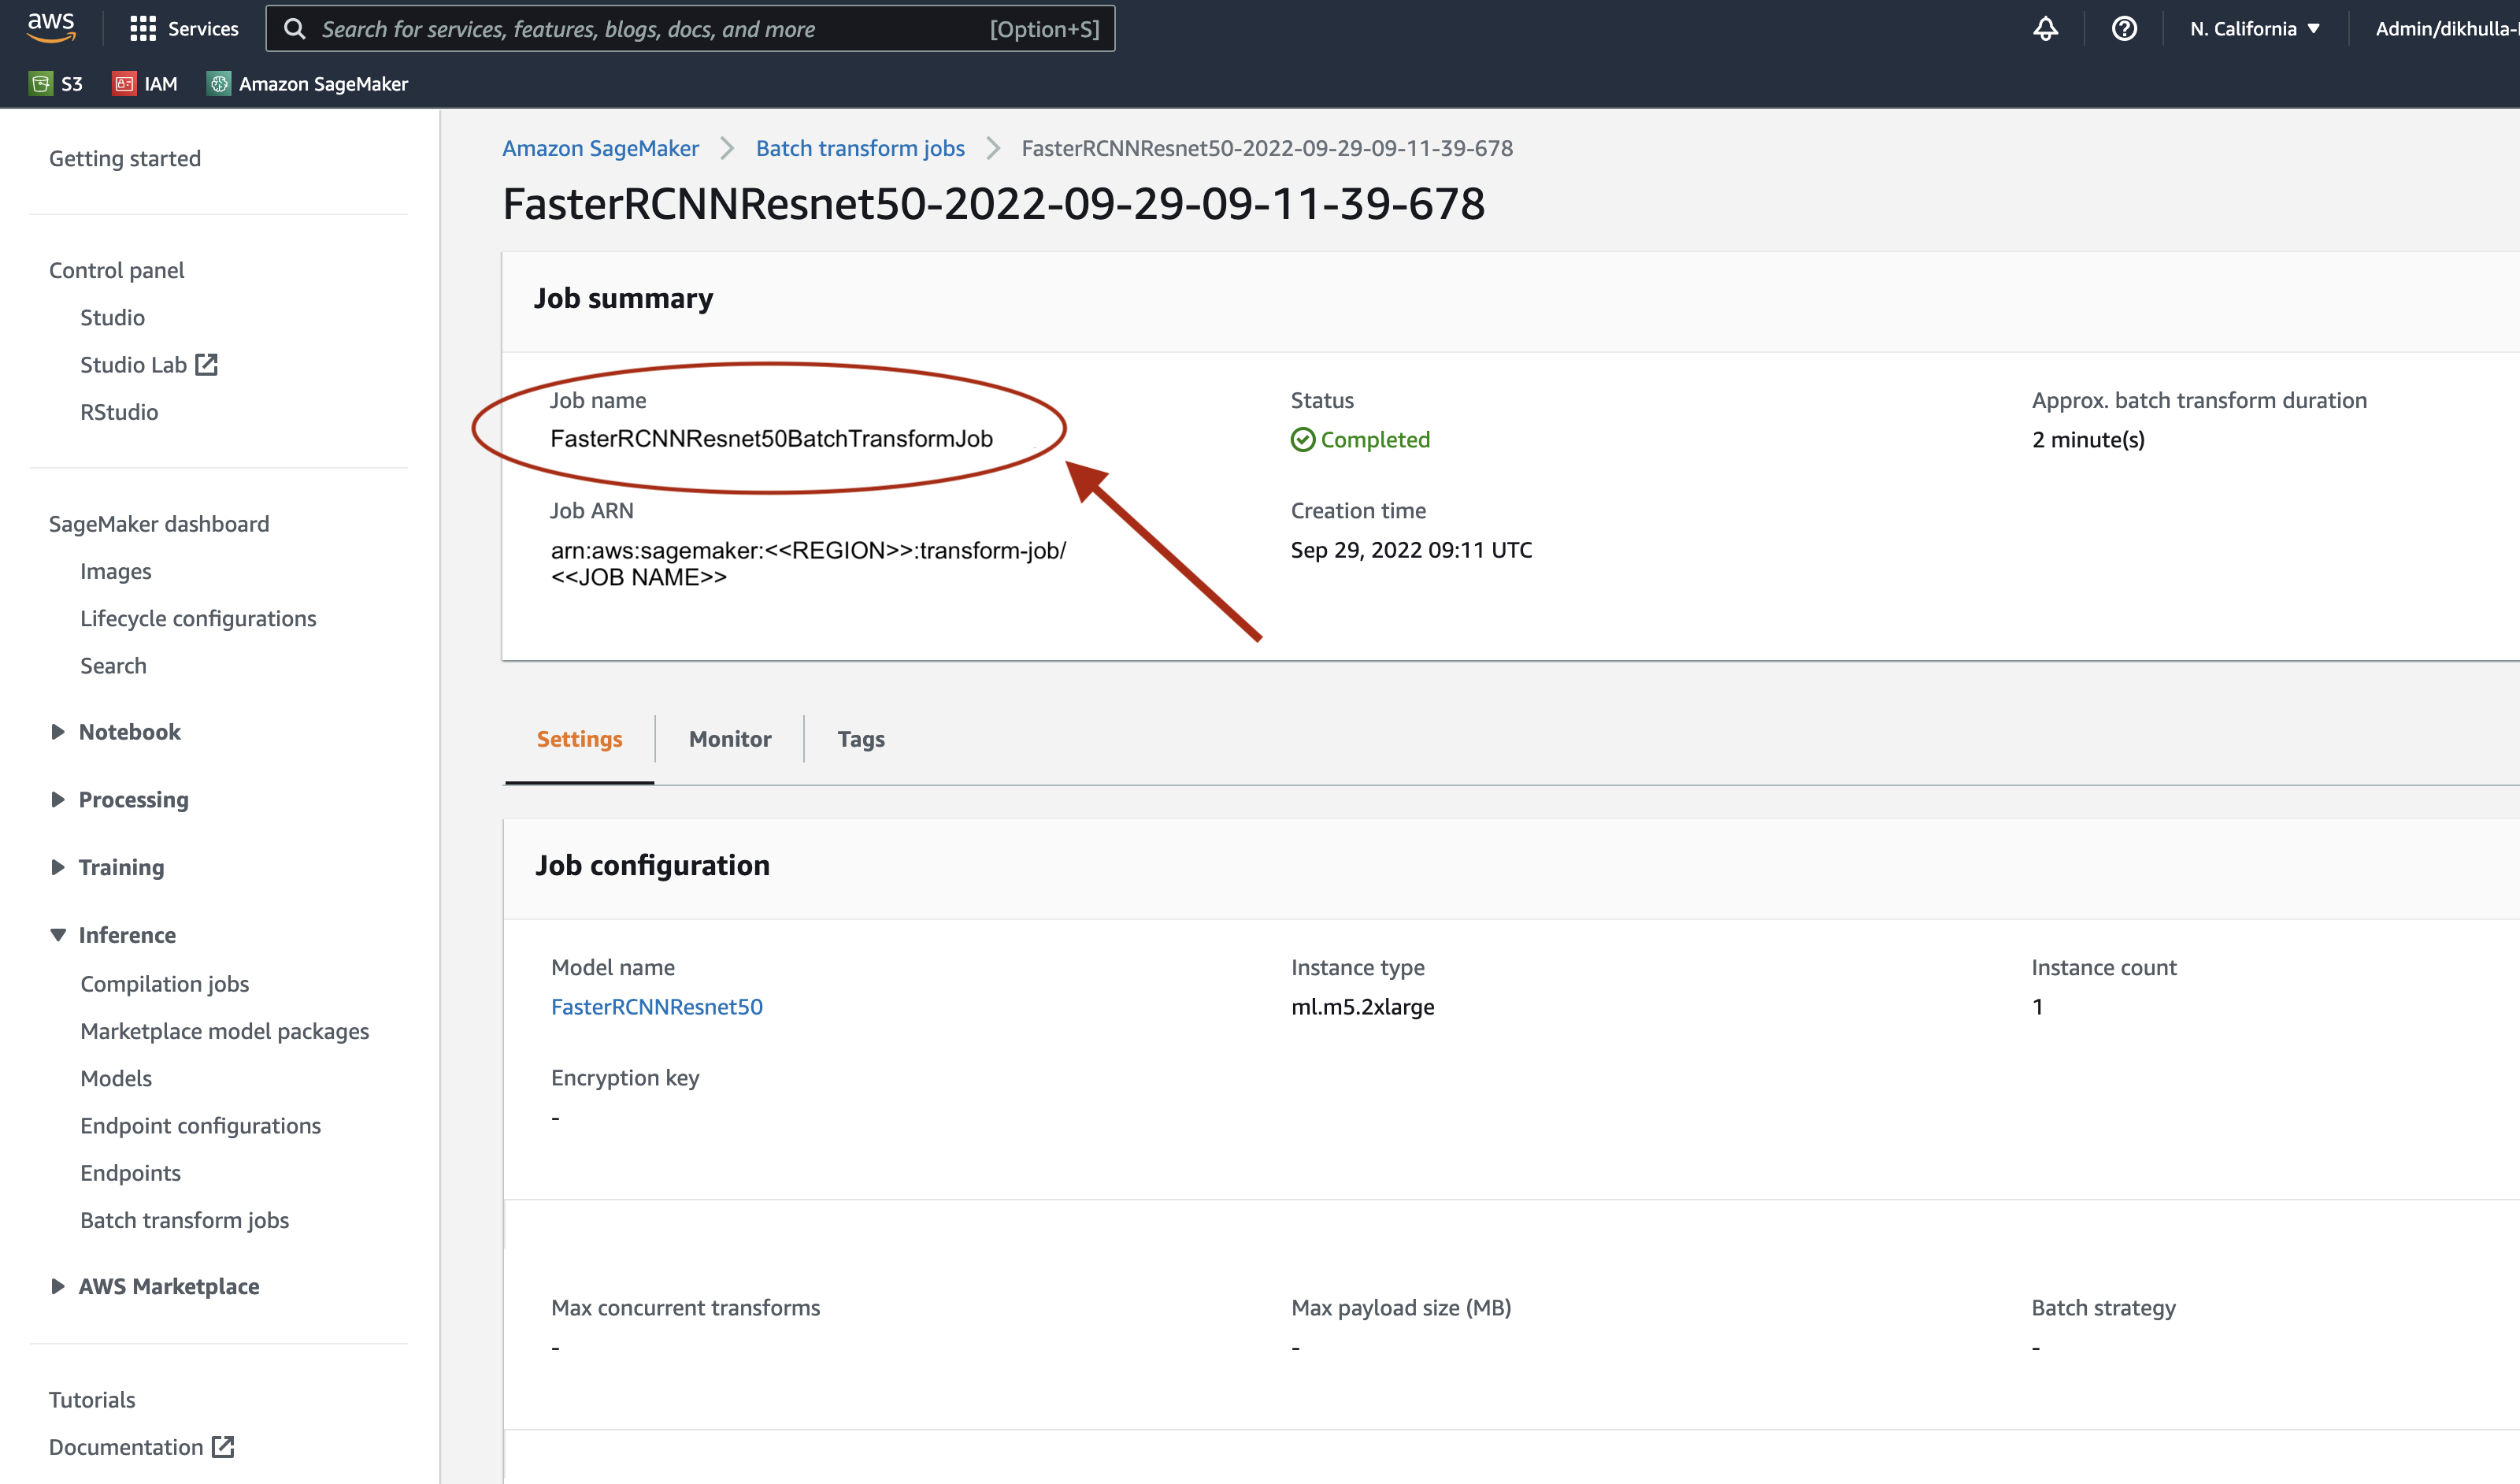Screen dimensions: 2520x1484
Task: Go to Batch transform jobs breadcrumb
Action: [x=860, y=148]
